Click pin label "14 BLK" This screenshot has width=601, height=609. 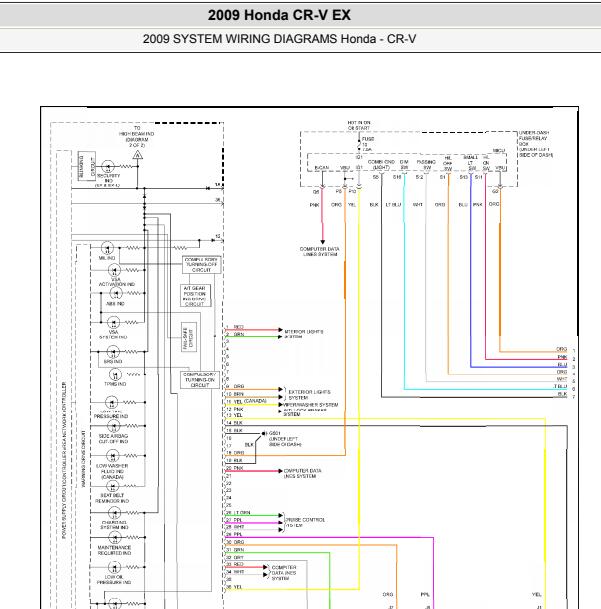click(234, 423)
